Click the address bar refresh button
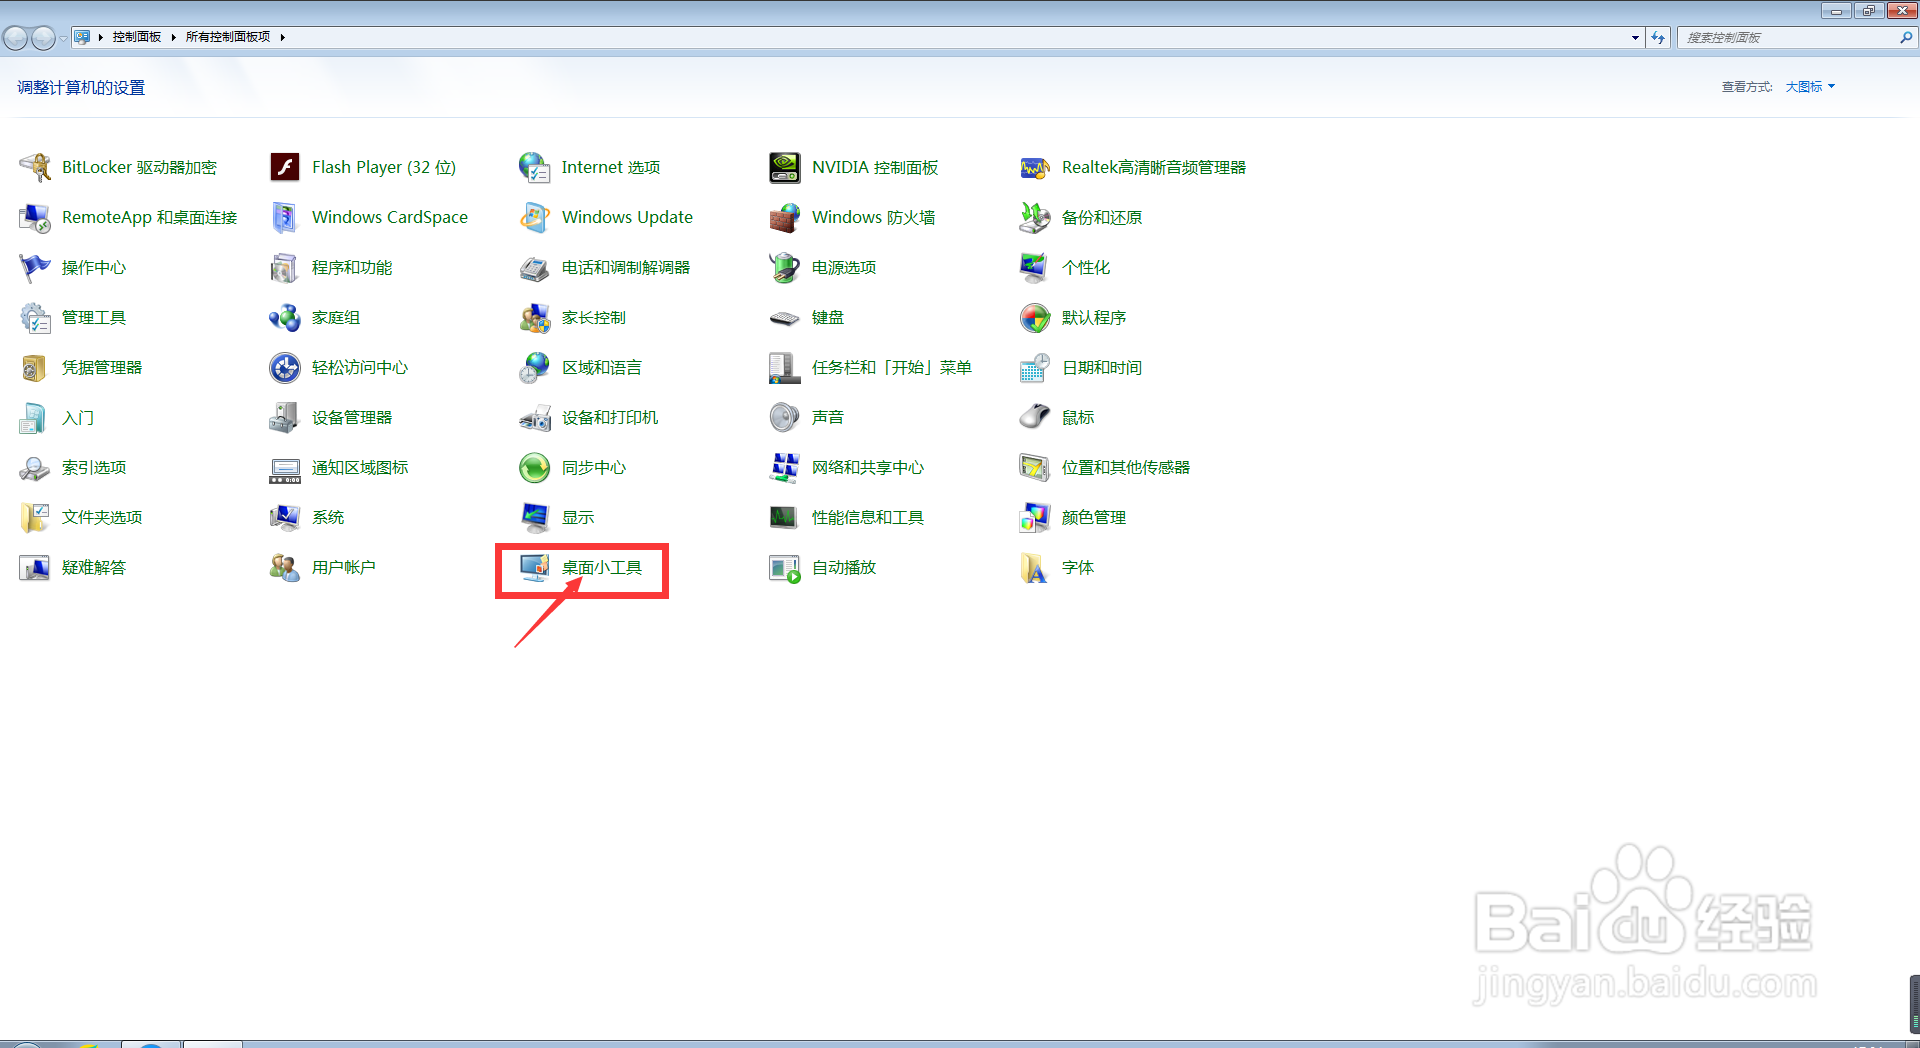Viewport: 1920px width, 1048px height. (1658, 37)
